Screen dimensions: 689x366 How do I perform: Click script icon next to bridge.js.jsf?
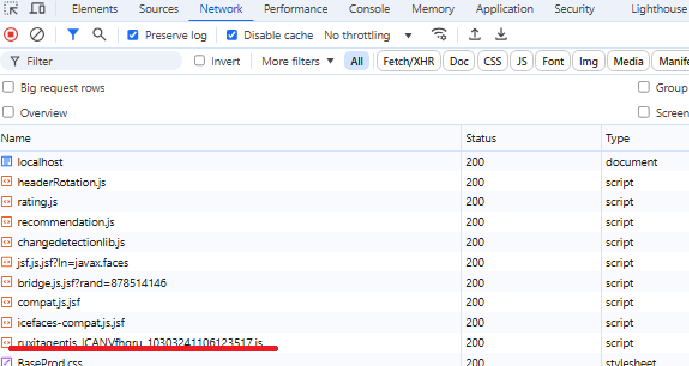[7, 283]
